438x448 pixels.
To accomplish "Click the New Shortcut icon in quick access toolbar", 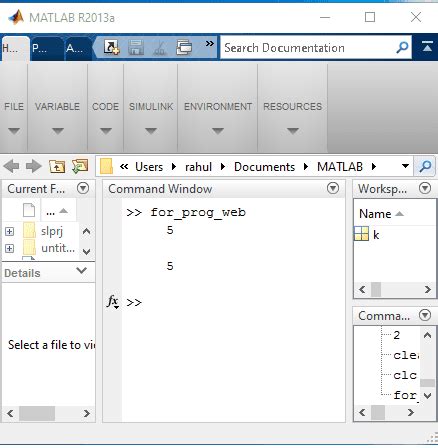I will tap(111, 47).
